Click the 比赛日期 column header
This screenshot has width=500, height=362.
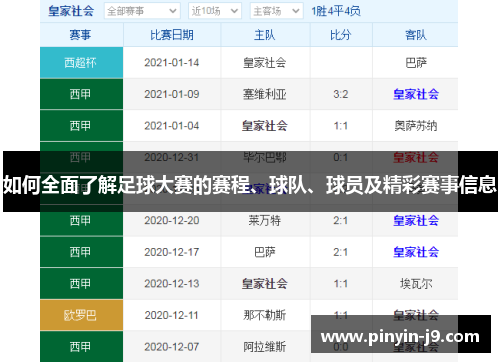coord(172,35)
